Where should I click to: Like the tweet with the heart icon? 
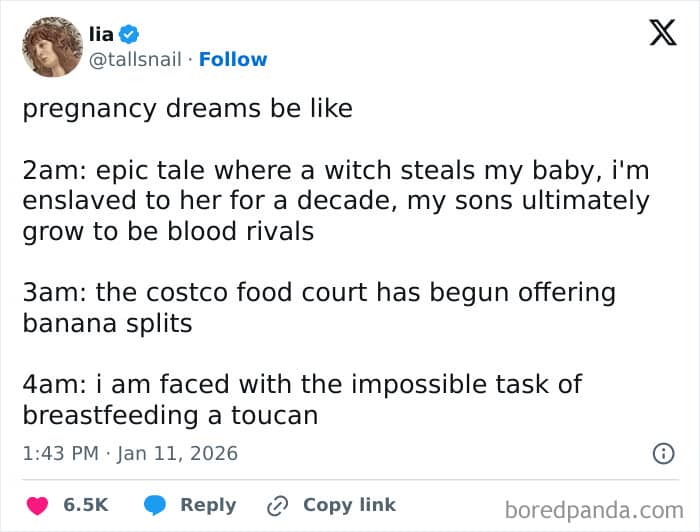pos(37,505)
